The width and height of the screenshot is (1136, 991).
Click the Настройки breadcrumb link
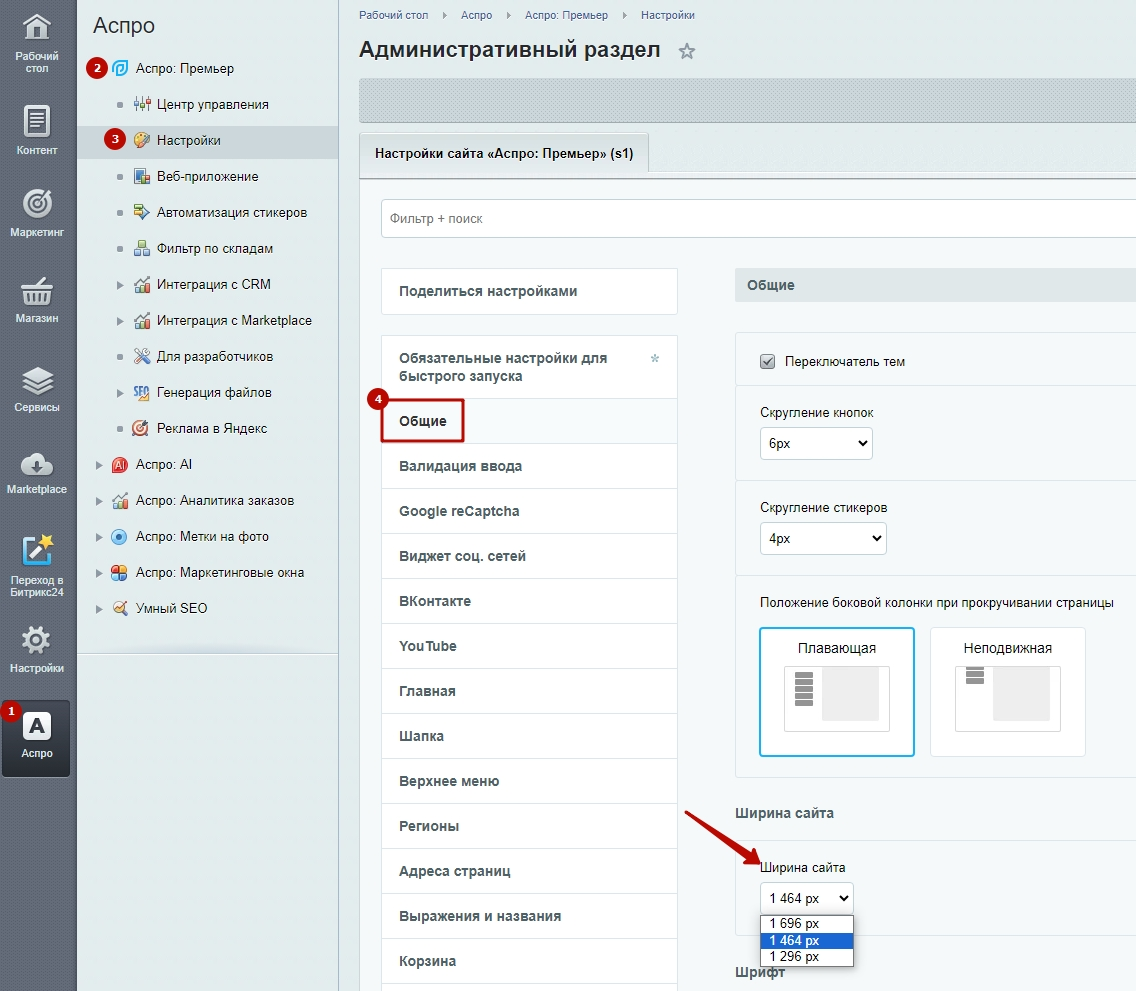(667, 15)
